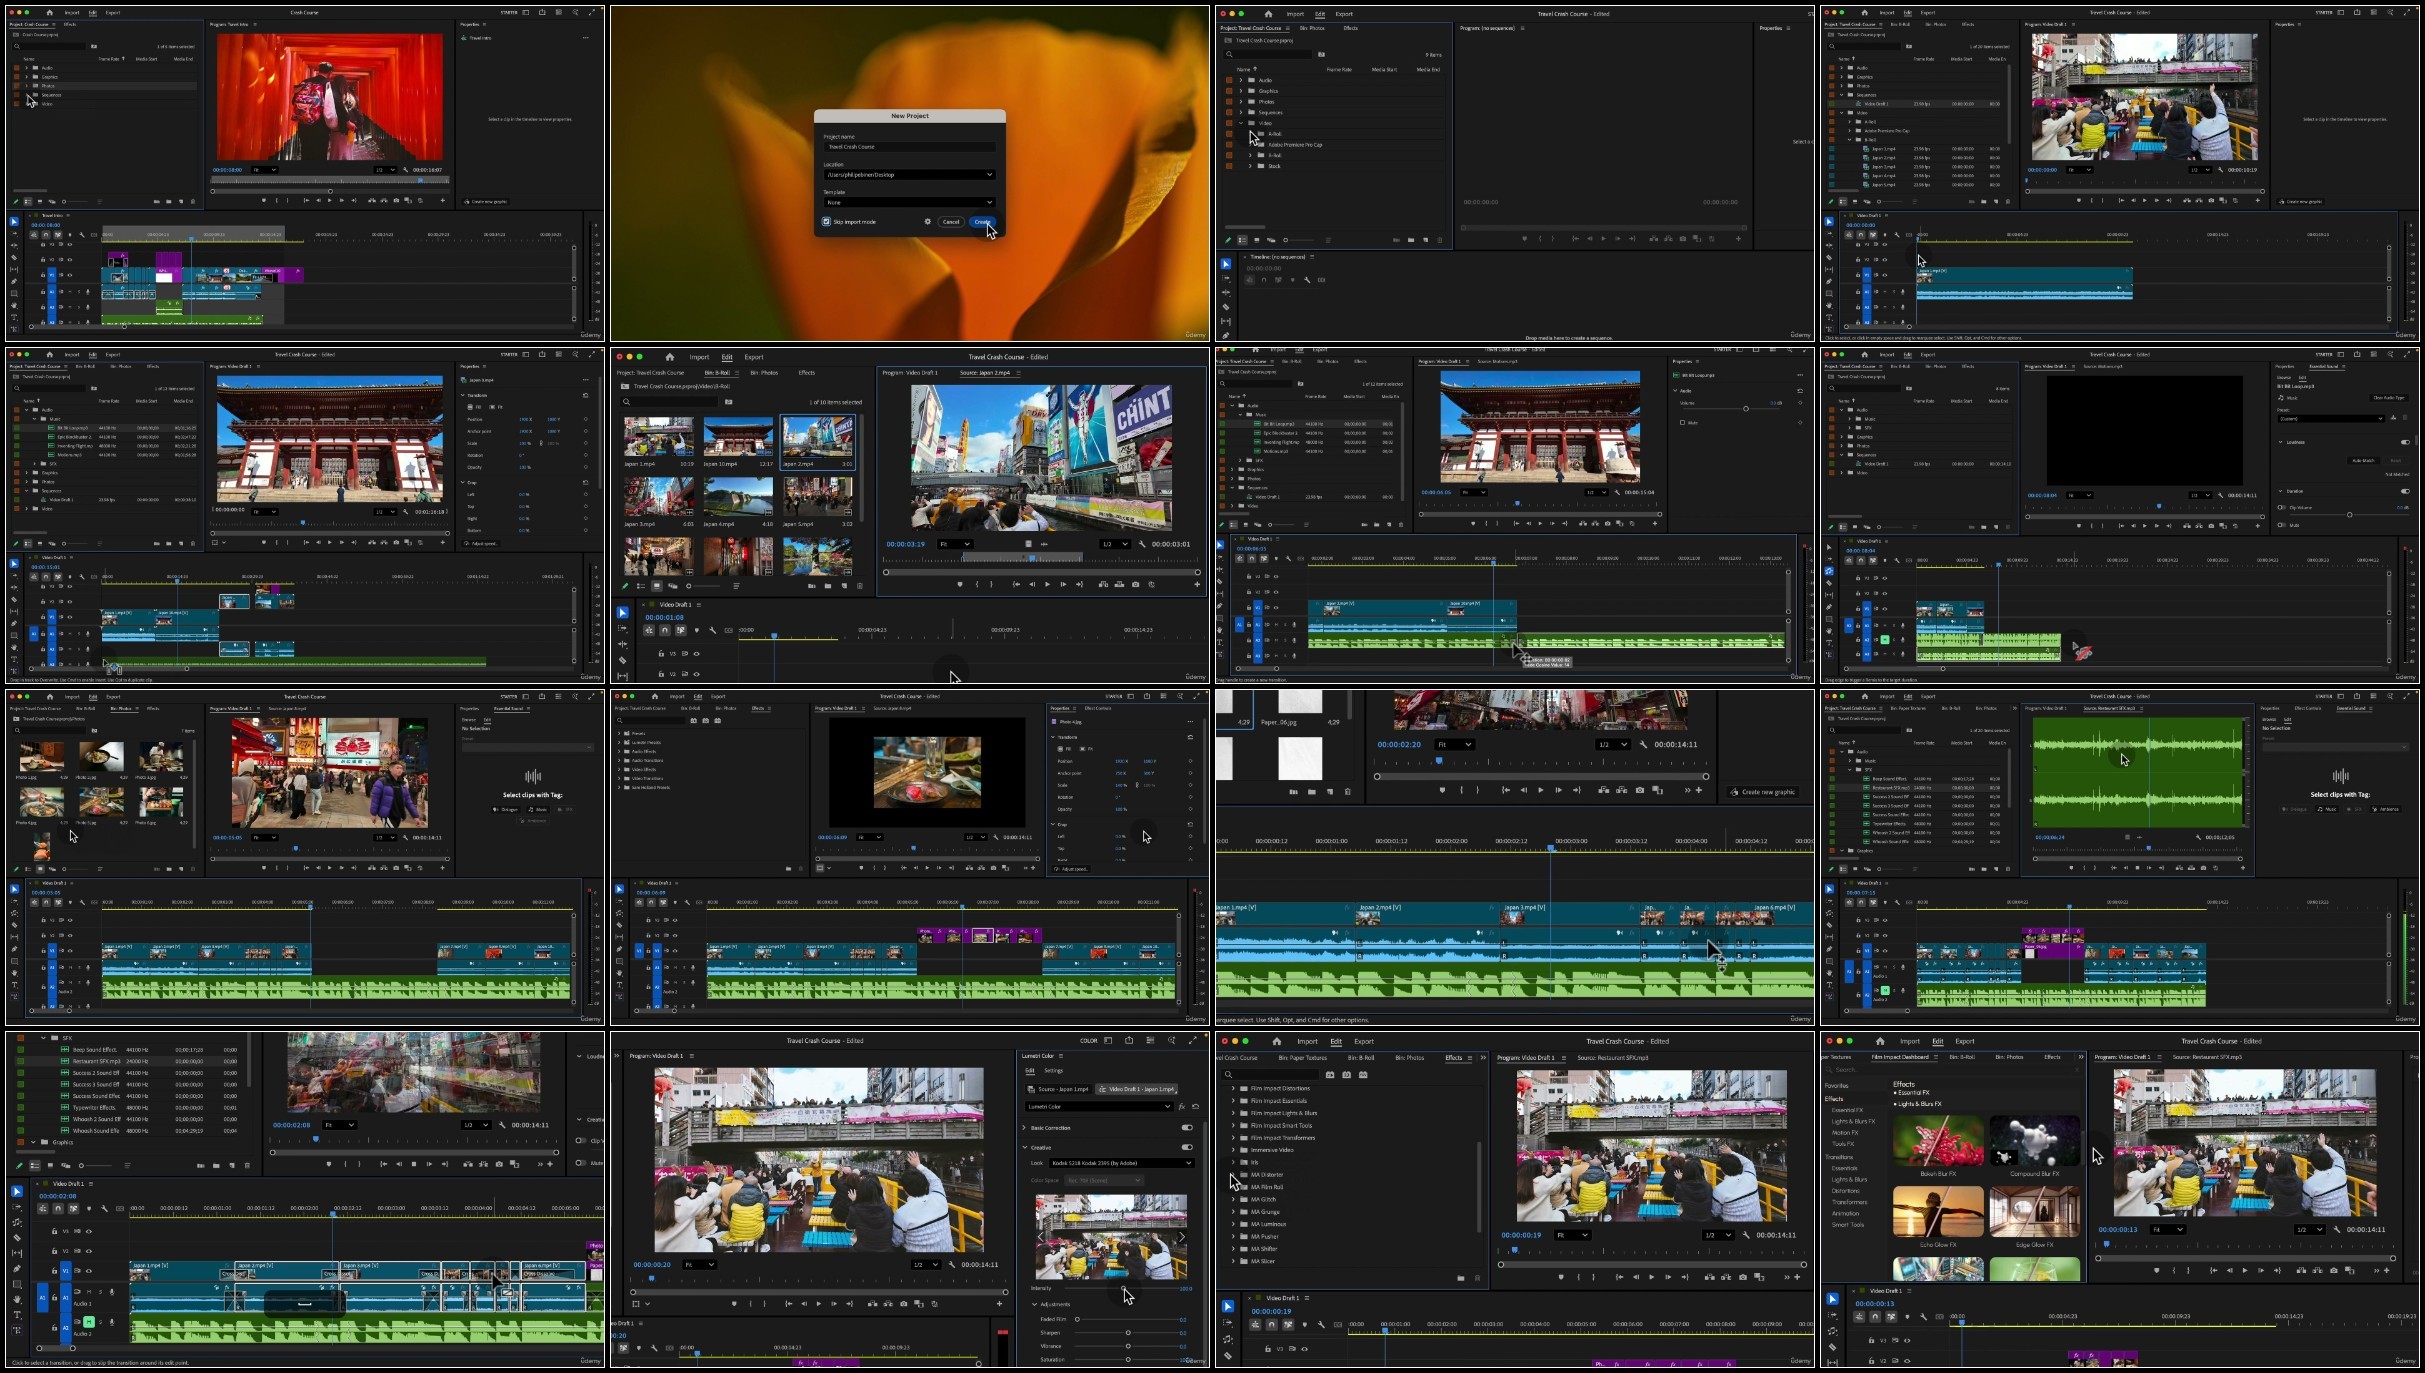Click Cancel in the New Project dialog

pos(951,222)
